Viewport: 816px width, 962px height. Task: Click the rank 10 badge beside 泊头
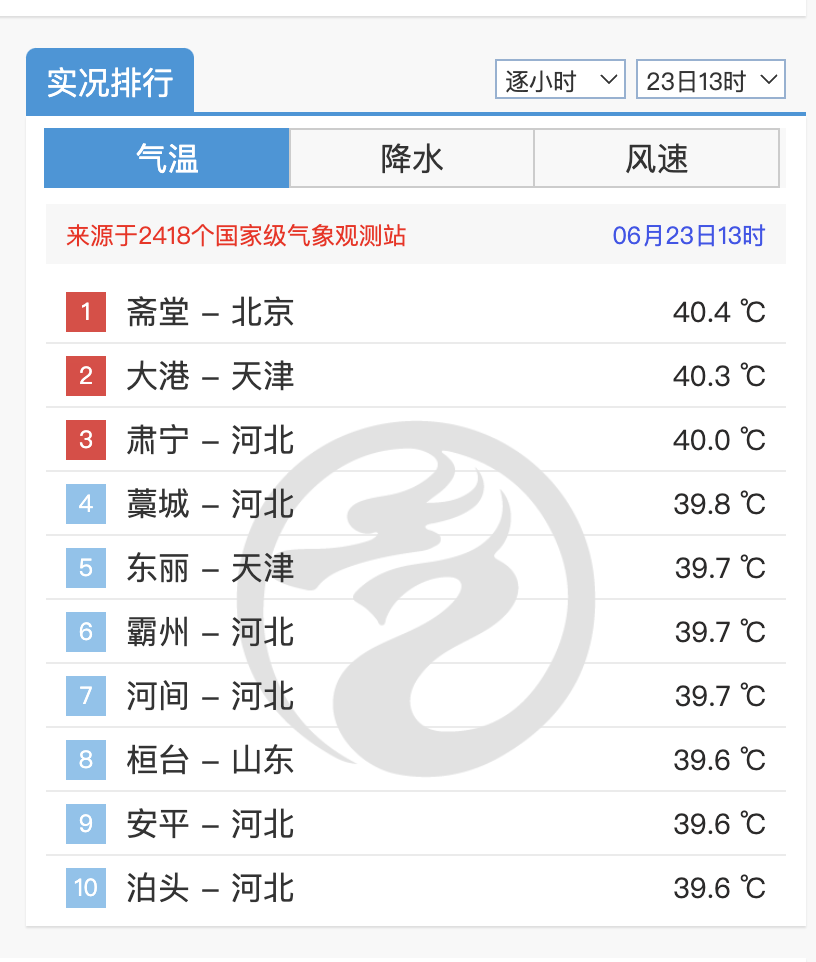point(85,888)
